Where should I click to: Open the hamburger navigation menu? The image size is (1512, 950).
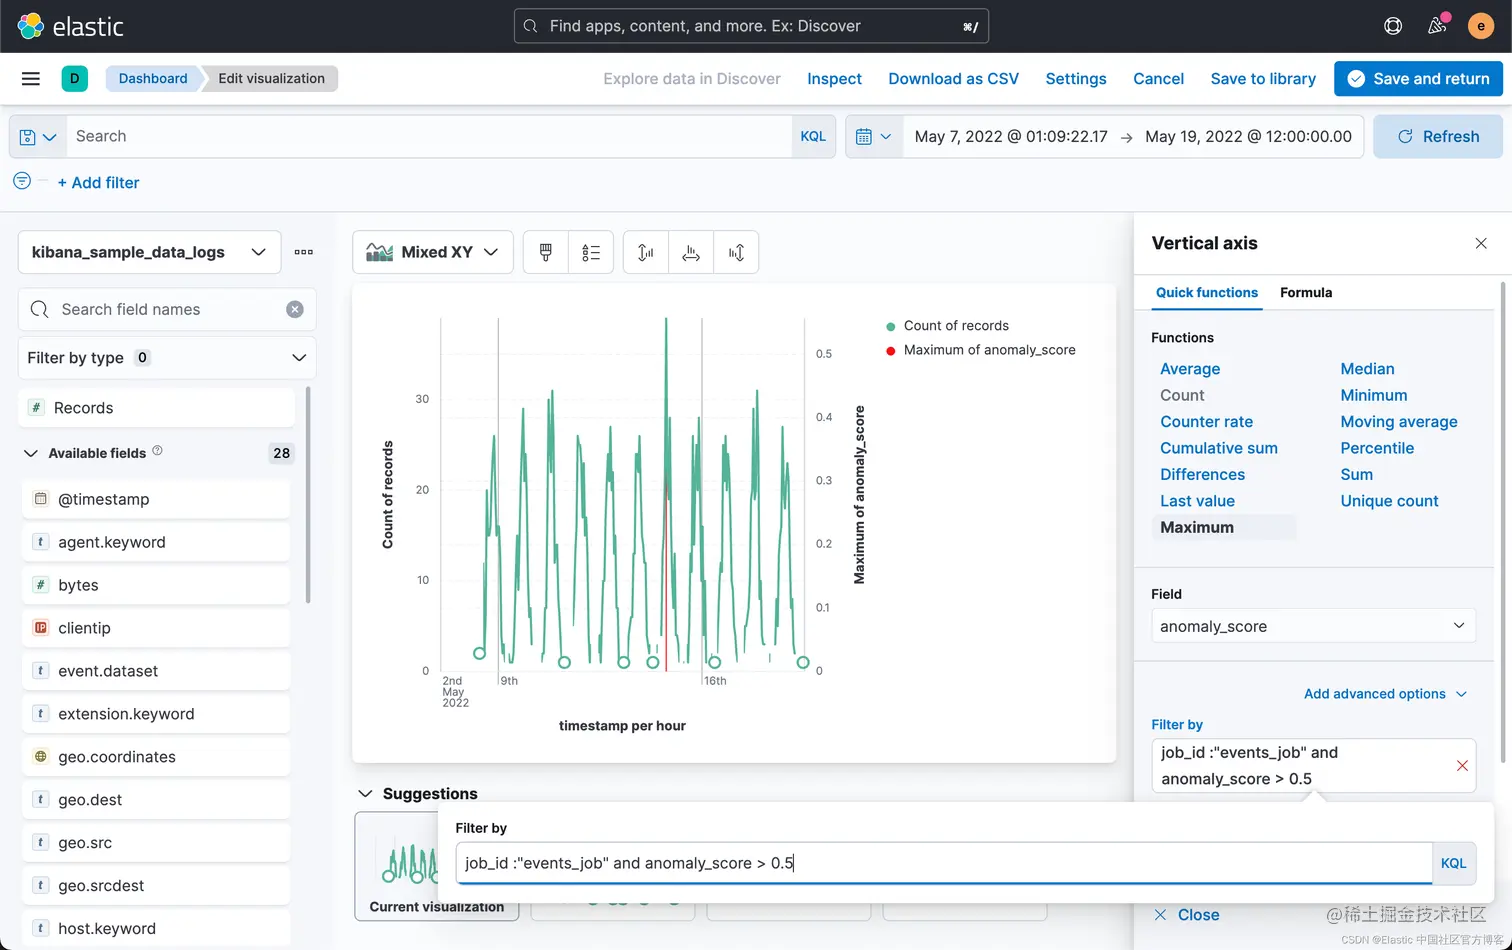point(31,78)
